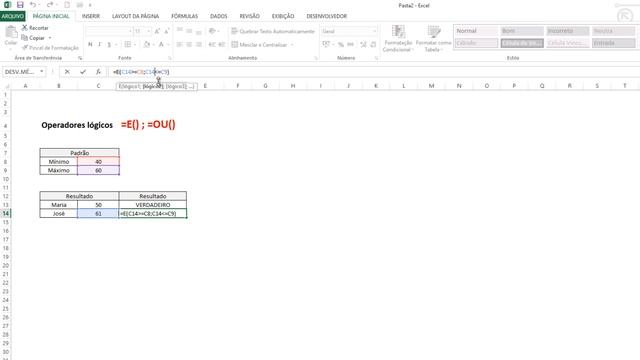640x360 pixels.
Task: Apply the Bom cell style
Action: (522, 31)
